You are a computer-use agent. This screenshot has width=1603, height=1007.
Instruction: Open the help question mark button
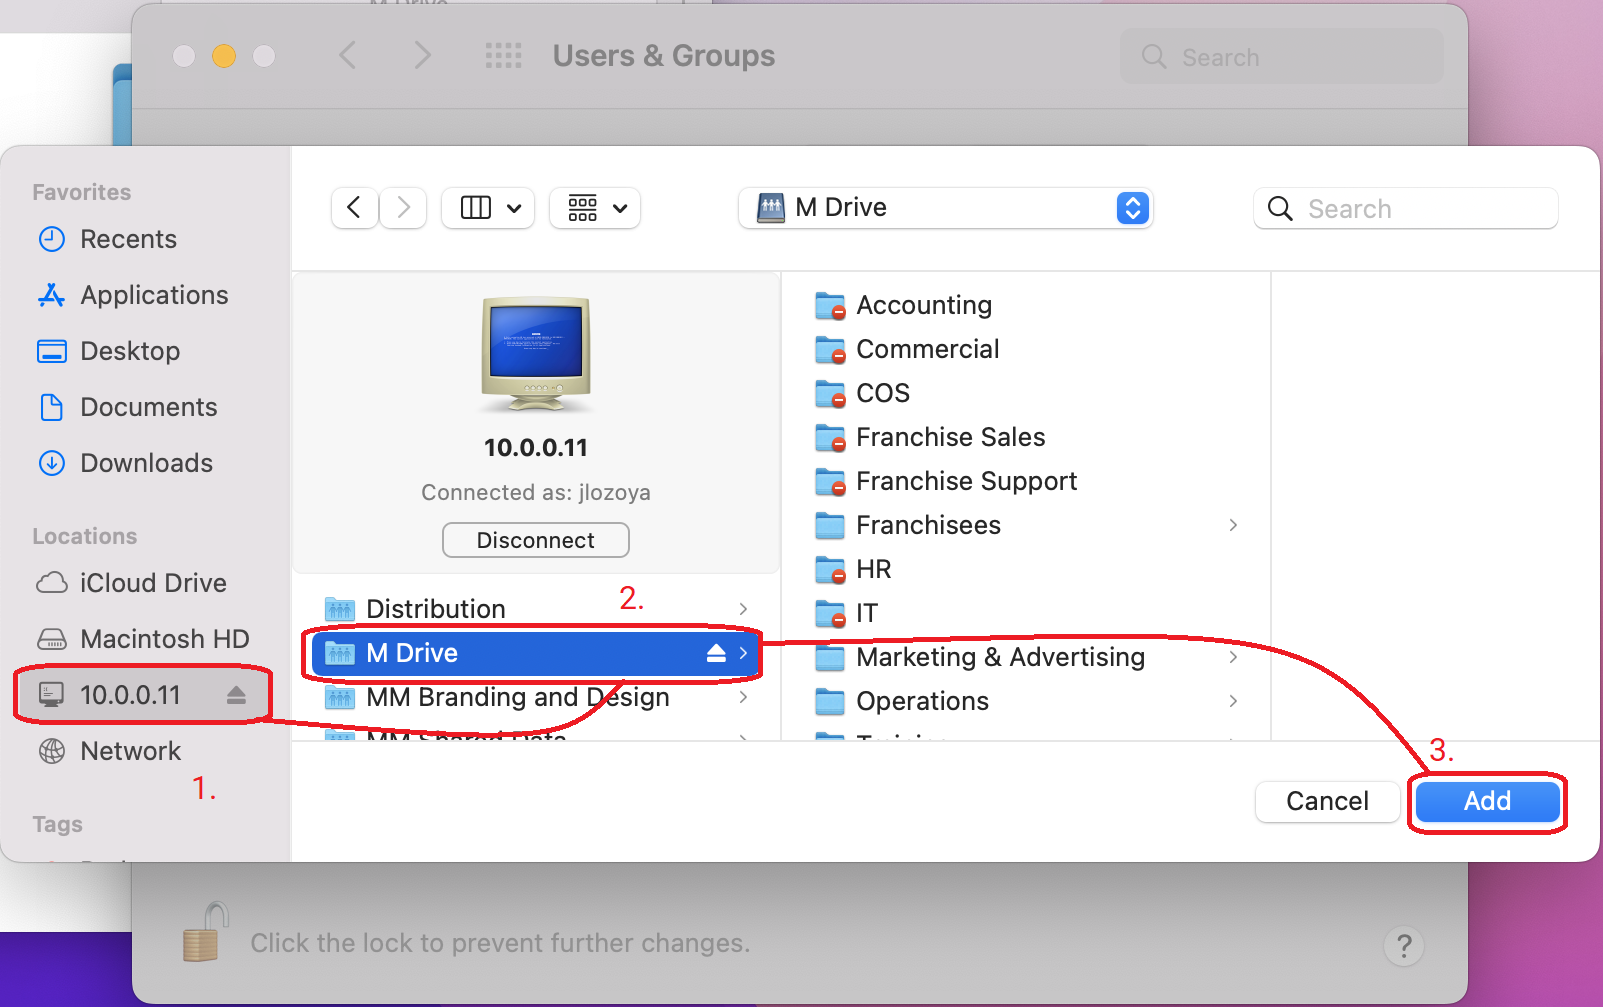pos(1404,945)
